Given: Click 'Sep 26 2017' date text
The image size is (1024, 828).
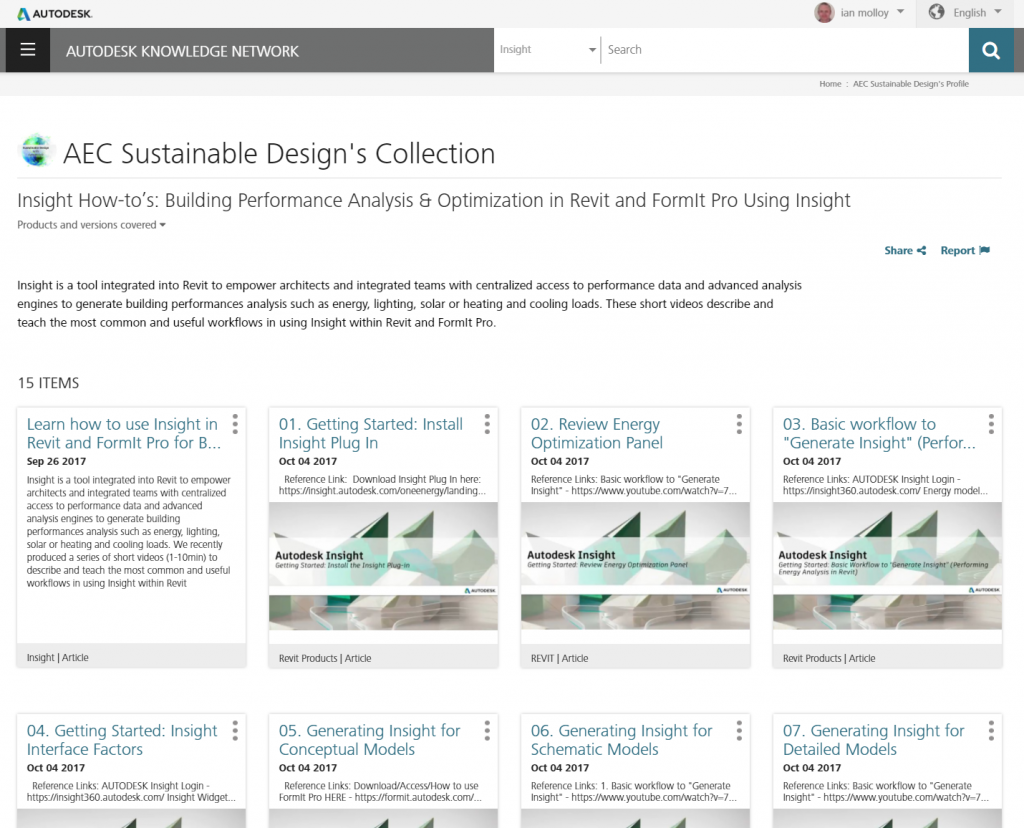Looking at the screenshot, I should (56, 461).
